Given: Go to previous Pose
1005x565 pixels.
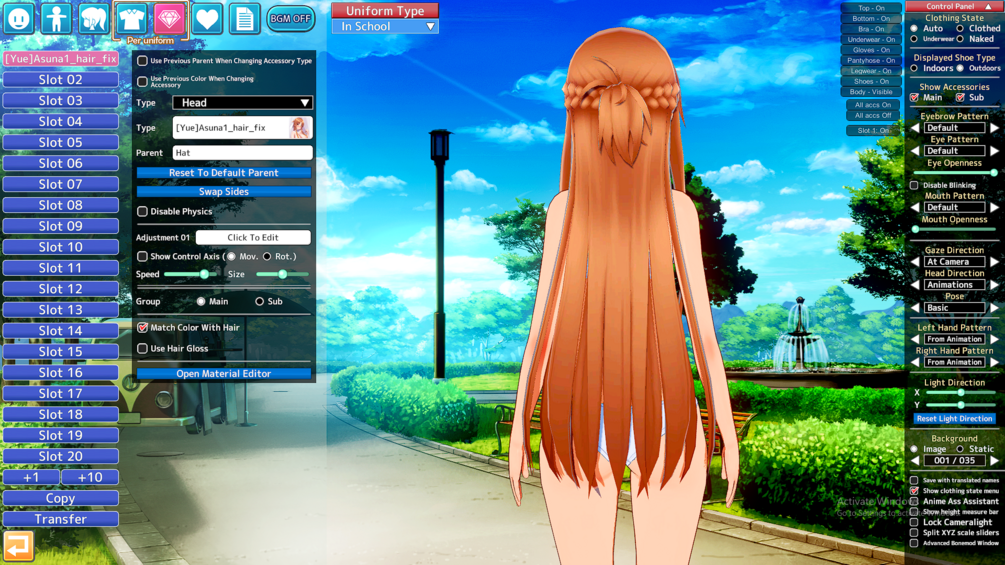Looking at the screenshot, I should 915,308.
